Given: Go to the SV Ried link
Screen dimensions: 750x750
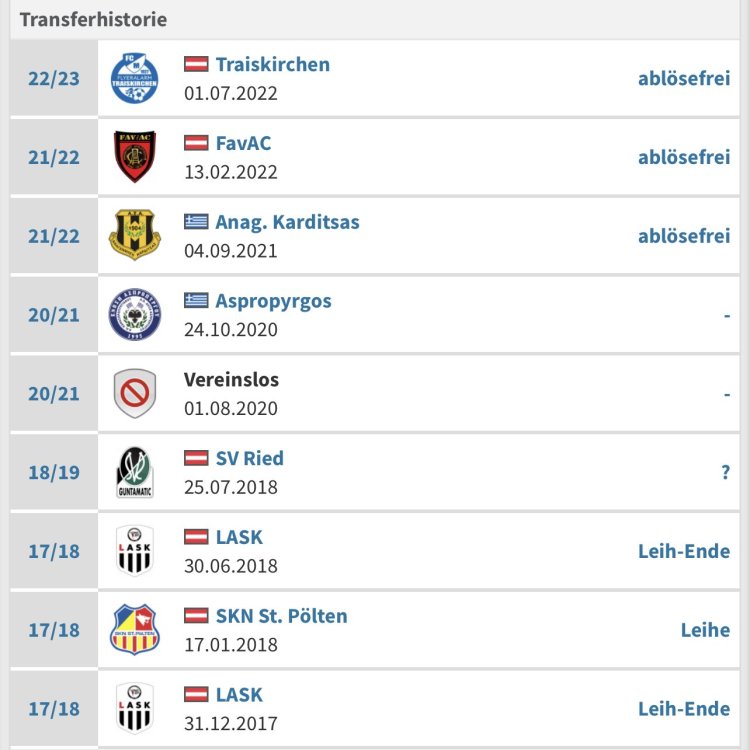Looking at the screenshot, I should click(x=249, y=458).
